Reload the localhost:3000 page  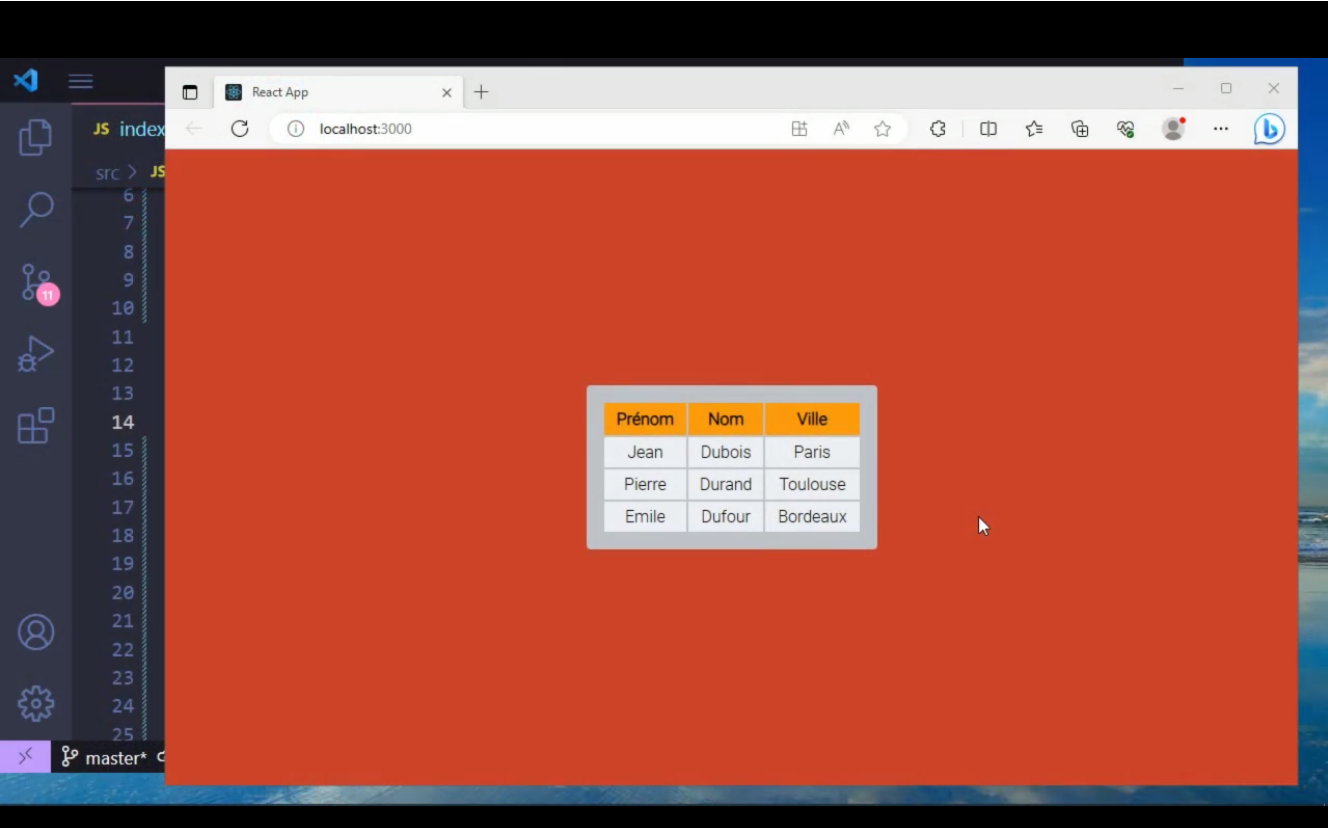point(239,128)
